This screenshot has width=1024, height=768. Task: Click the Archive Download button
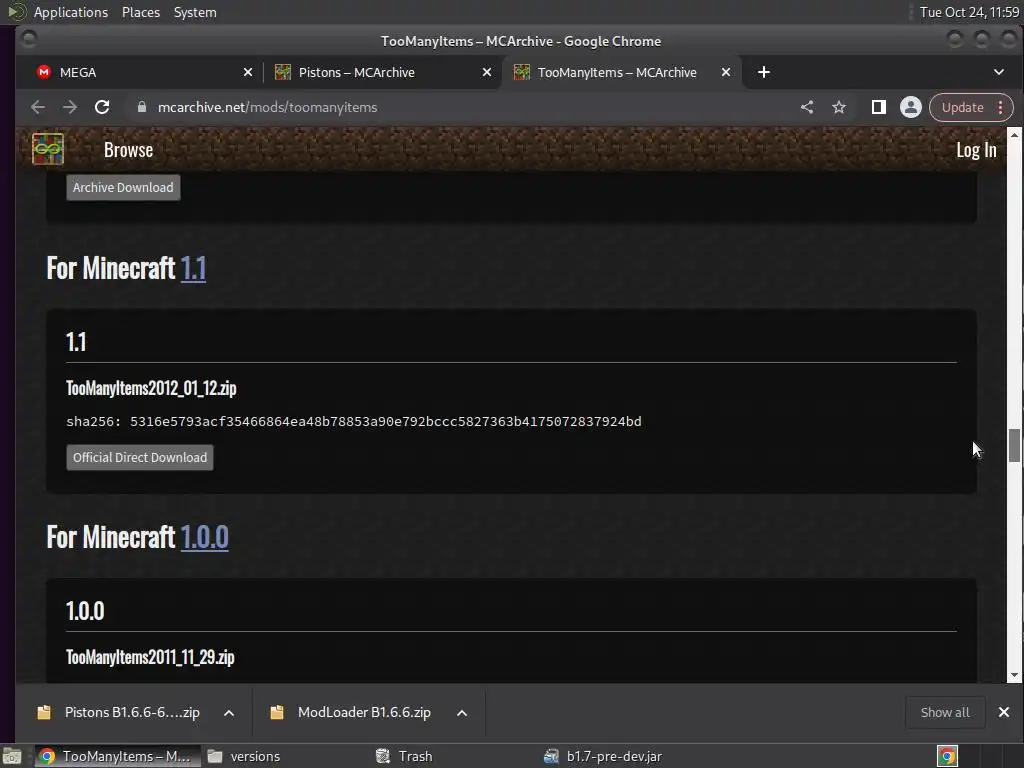(x=123, y=187)
